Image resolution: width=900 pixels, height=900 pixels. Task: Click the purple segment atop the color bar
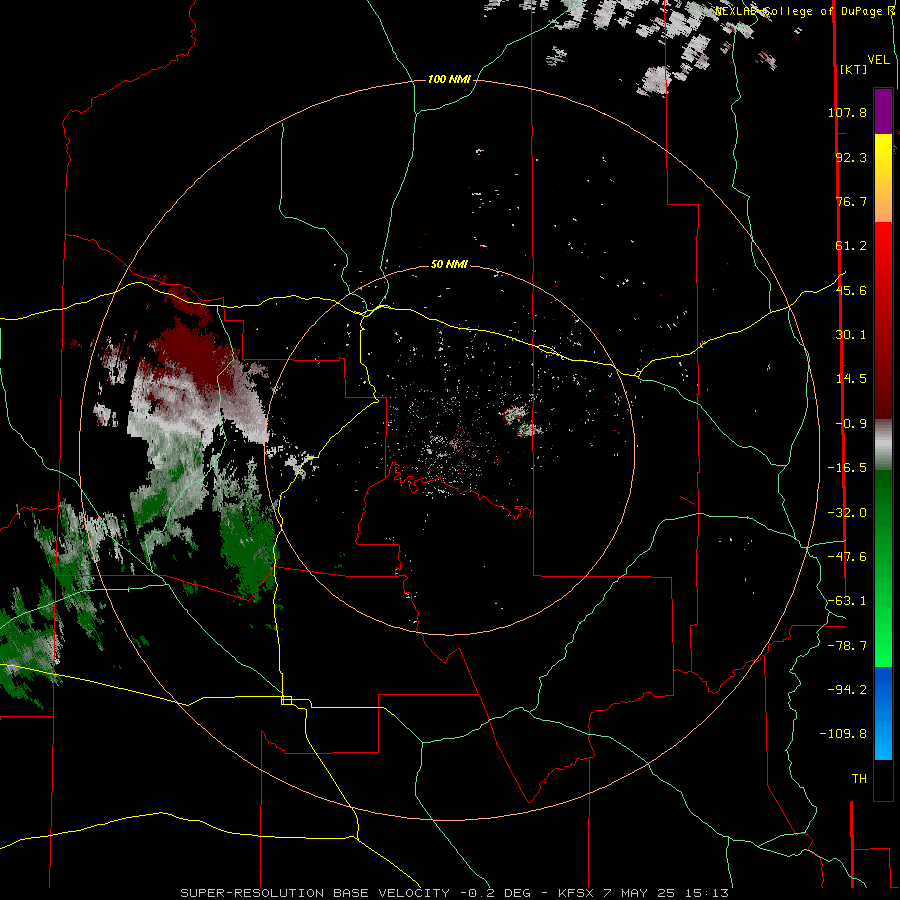tap(883, 111)
